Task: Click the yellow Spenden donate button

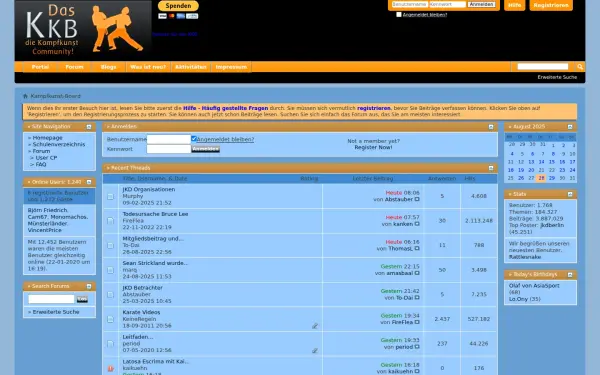Action: (x=178, y=6)
